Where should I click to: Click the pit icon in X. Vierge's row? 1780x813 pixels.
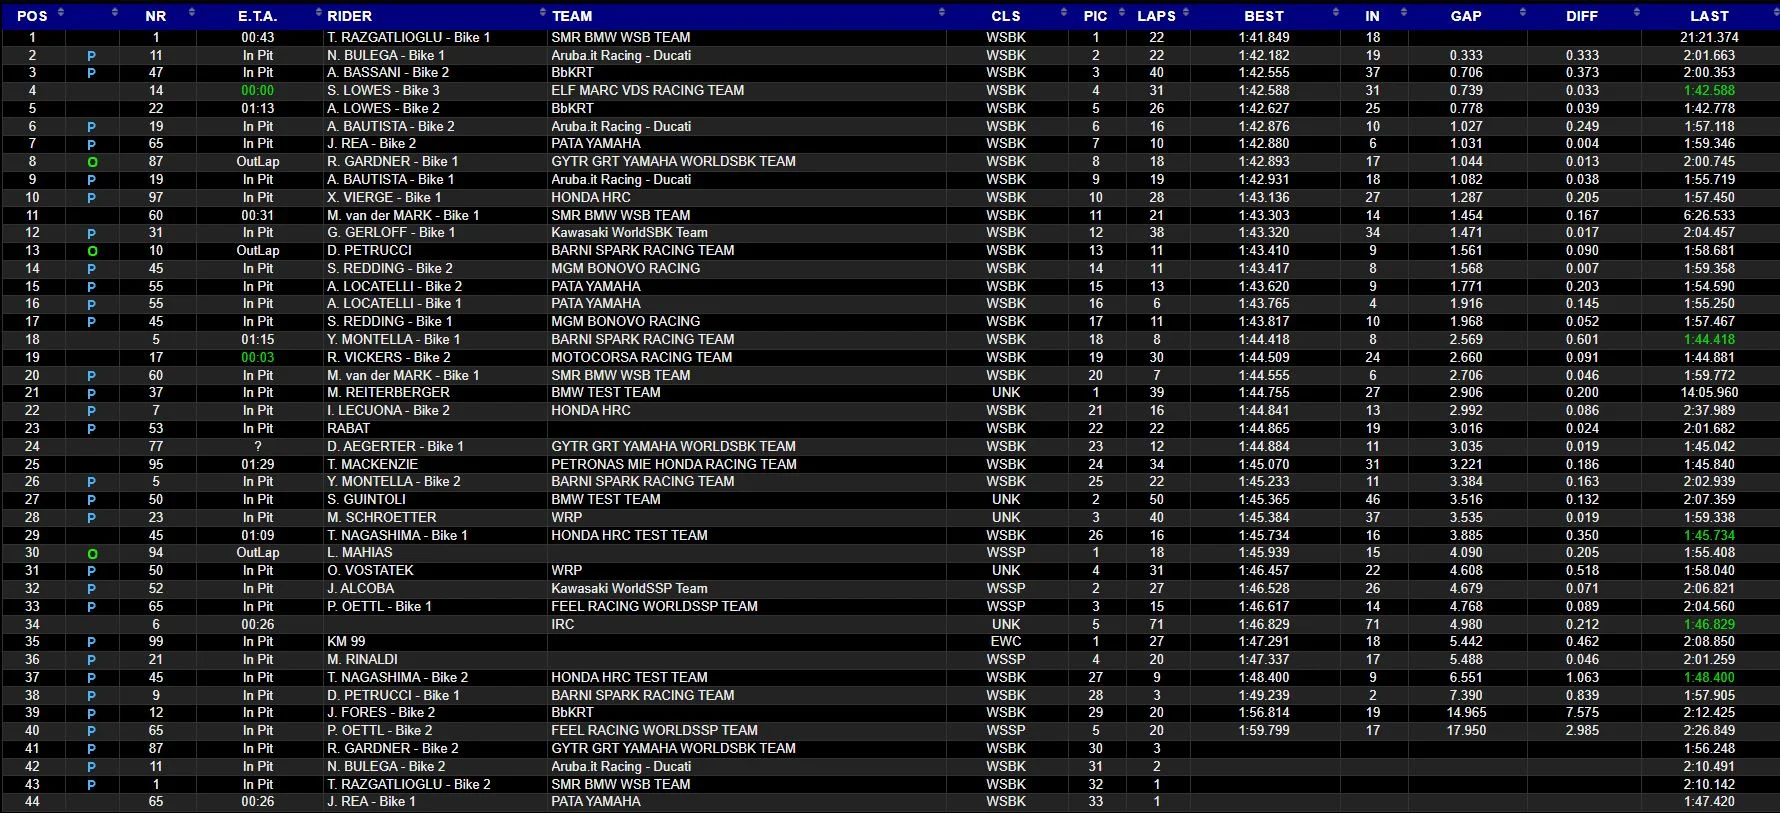[92, 198]
